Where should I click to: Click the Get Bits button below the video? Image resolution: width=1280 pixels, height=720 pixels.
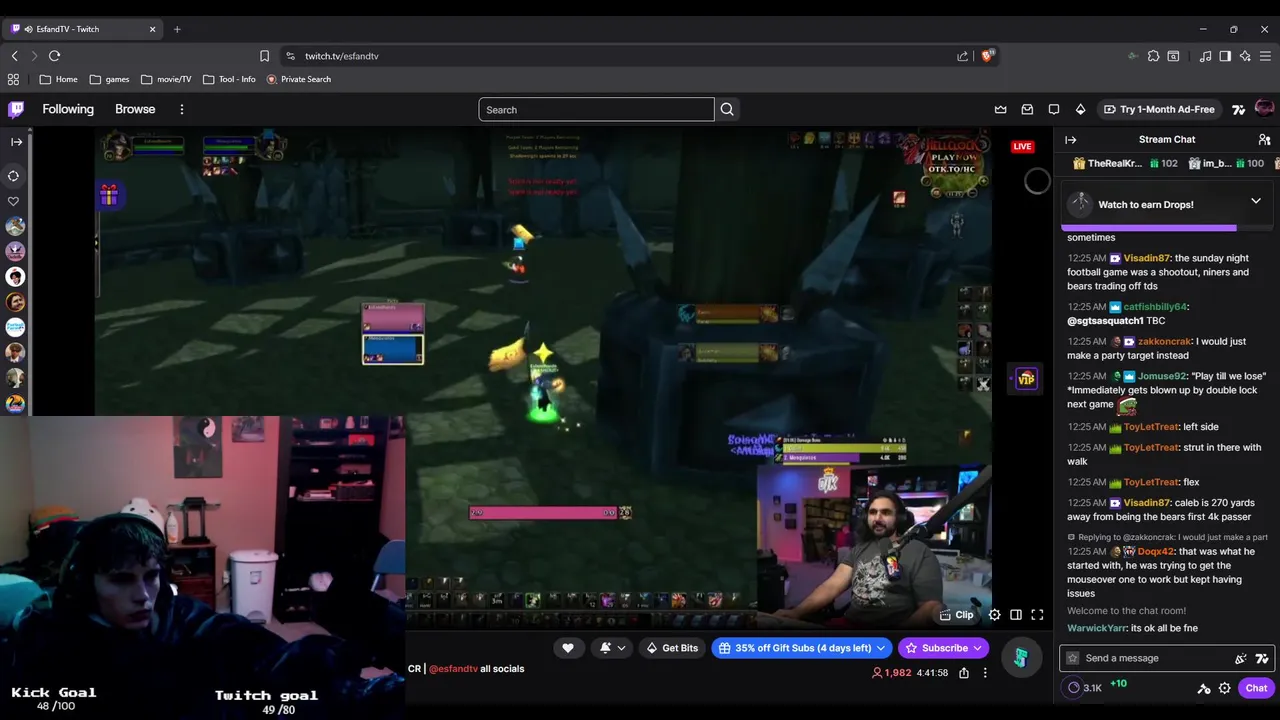(x=672, y=648)
